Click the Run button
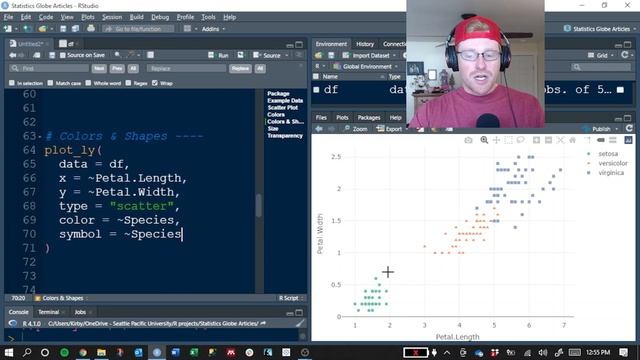The image size is (640, 360). 219,55
